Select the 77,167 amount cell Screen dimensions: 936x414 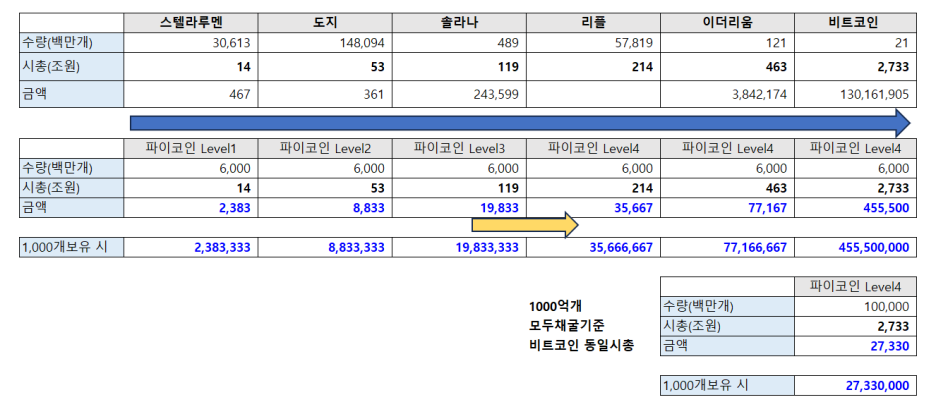pos(728,208)
